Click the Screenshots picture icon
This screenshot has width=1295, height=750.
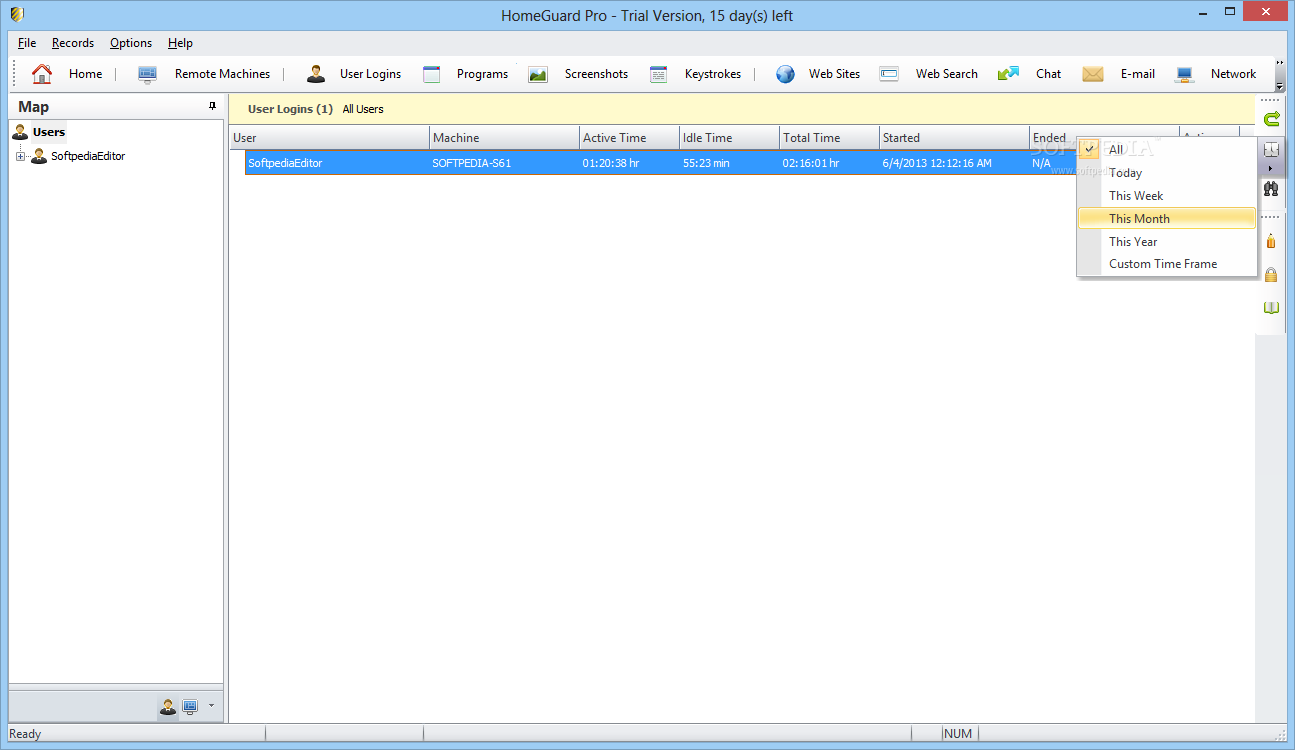538,74
